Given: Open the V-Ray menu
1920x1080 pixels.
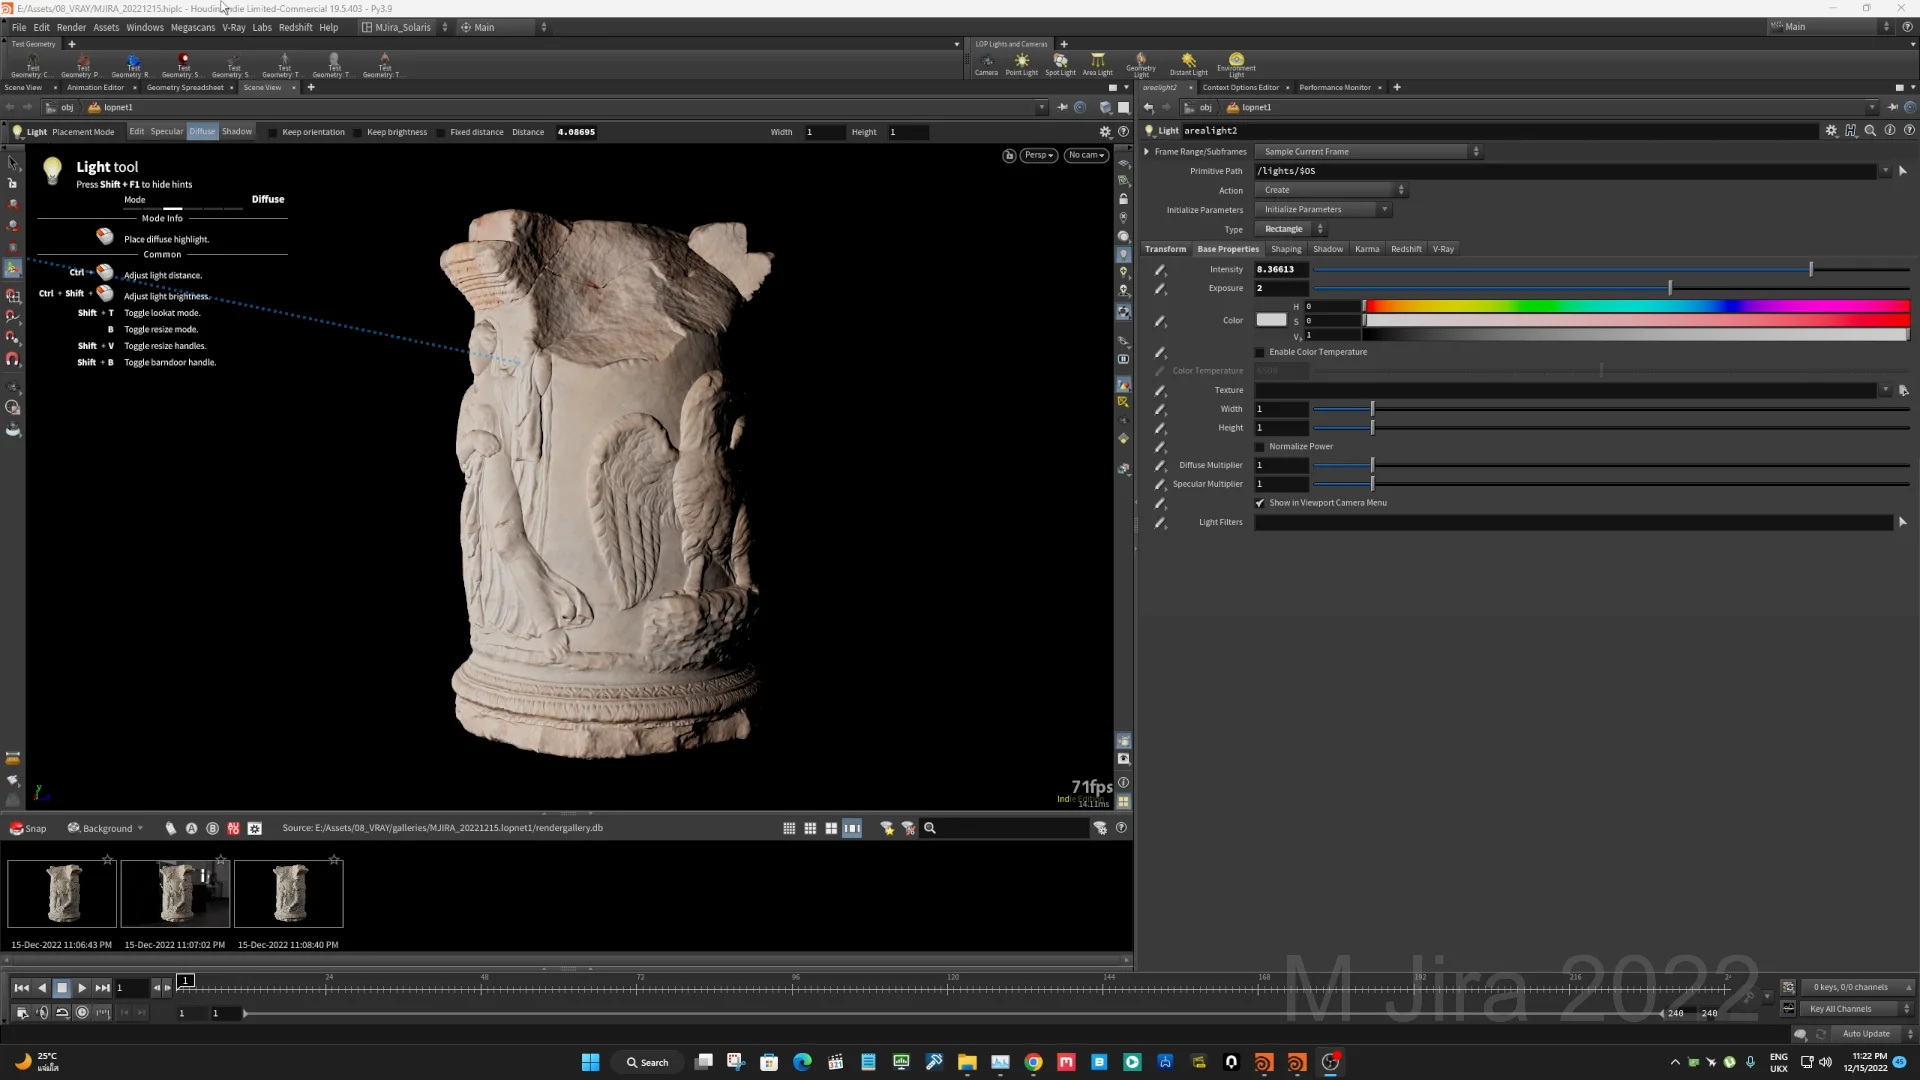Looking at the screenshot, I should point(233,27).
